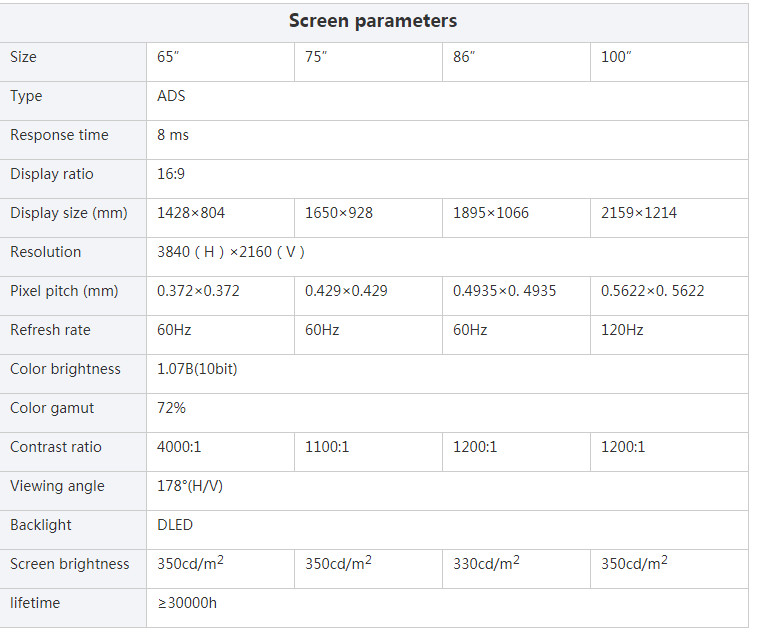Click the 3840 (H) ×2160 (V) resolution value

(231, 252)
